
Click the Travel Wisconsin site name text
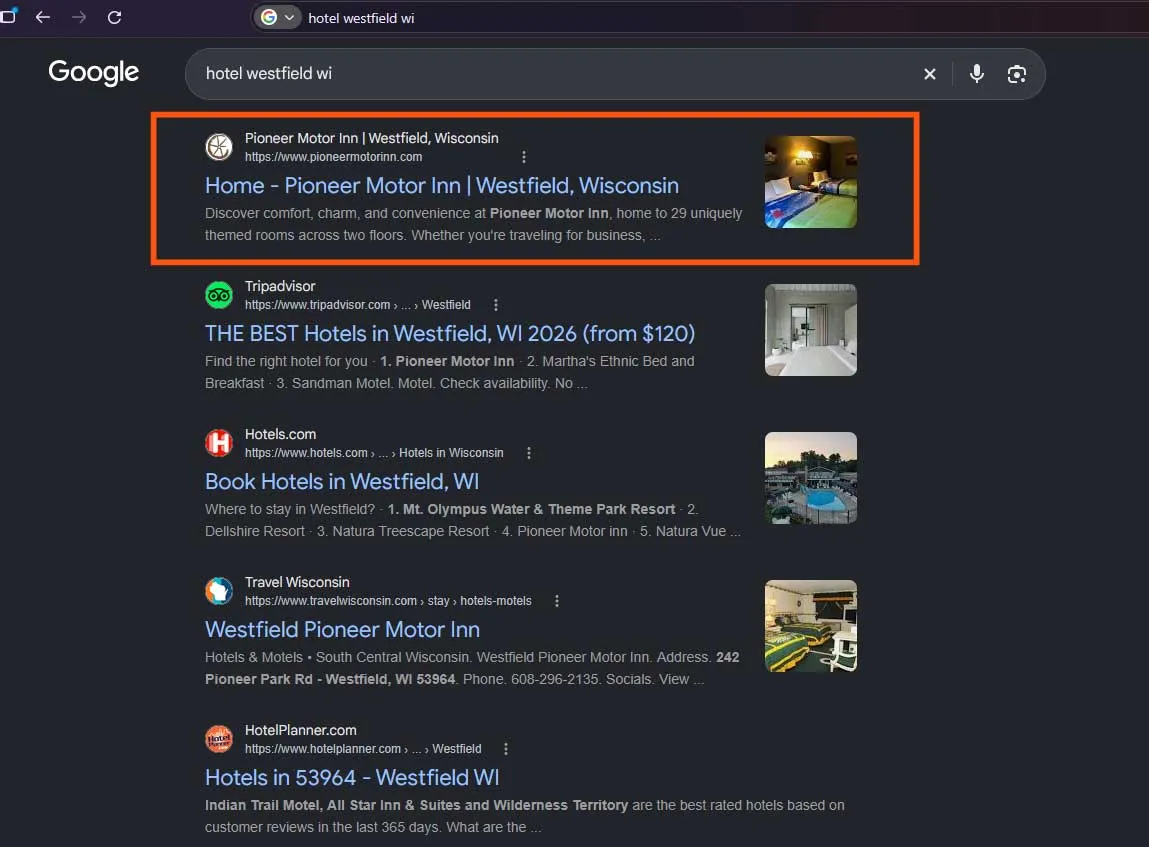[297, 582]
